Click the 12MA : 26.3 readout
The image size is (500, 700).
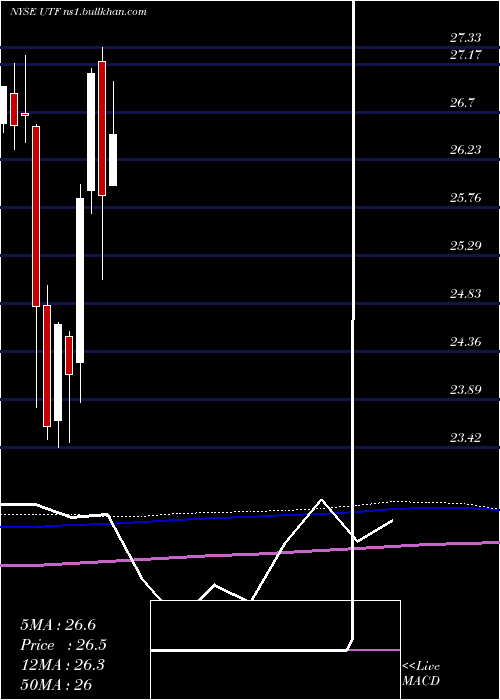coord(62,664)
